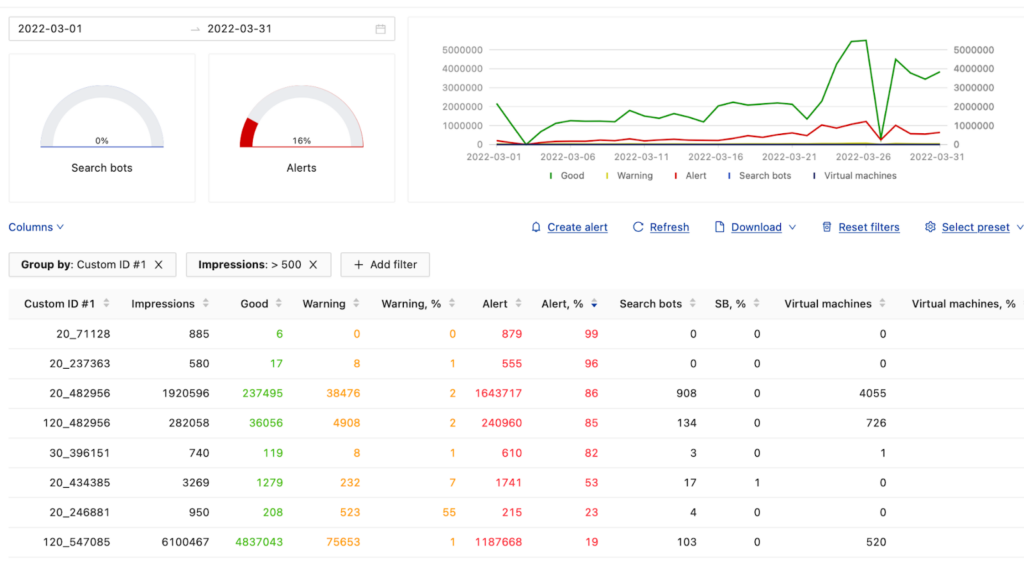Screen dimensions: 1024x566
Task: Click the Refresh circular arrow icon
Action: (638, 227)
